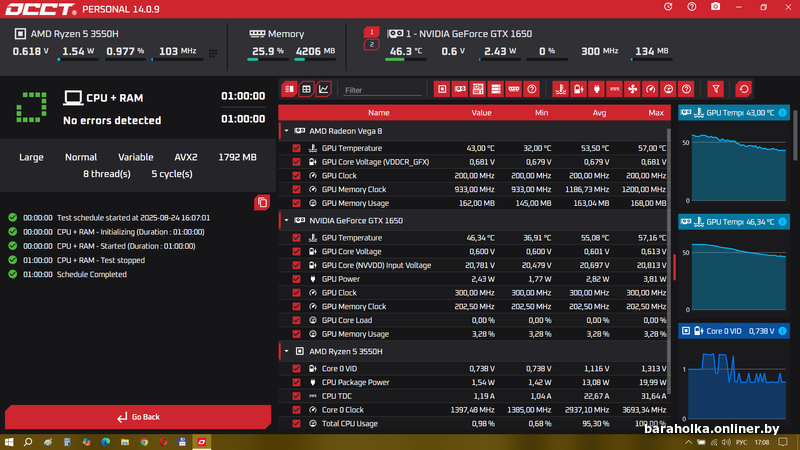Filter sensors by the GPU hardware icon
This screenshot has height=450, width=800.
[460, 89]
